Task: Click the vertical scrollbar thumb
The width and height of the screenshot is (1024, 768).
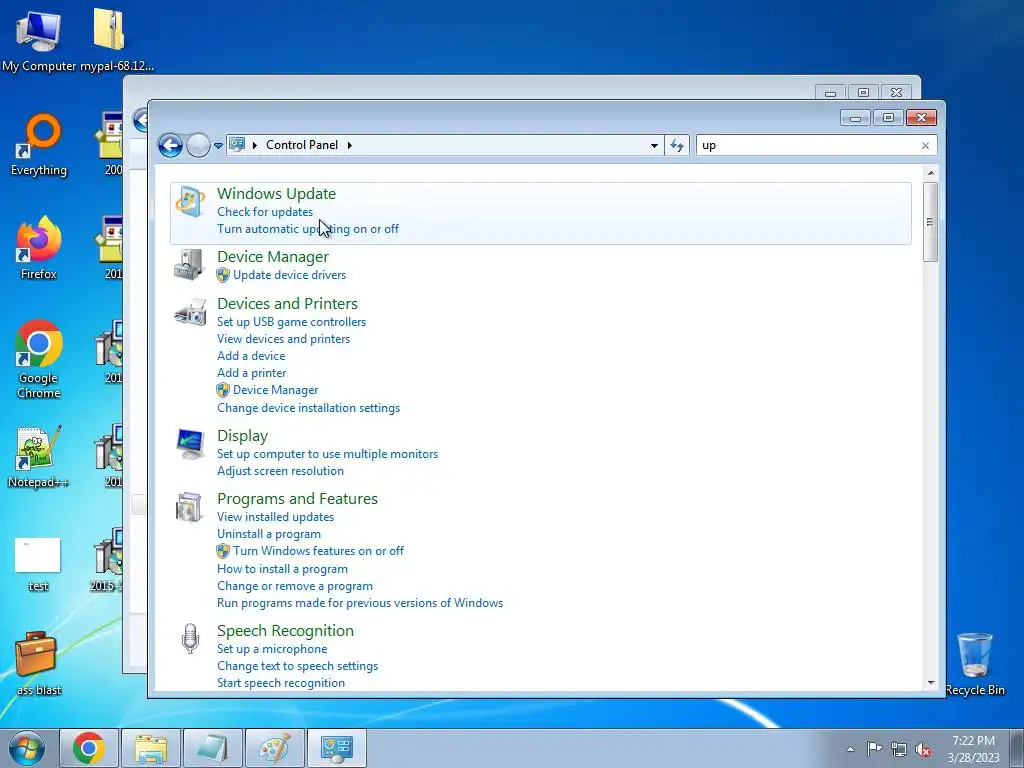Action: point(931,222)
